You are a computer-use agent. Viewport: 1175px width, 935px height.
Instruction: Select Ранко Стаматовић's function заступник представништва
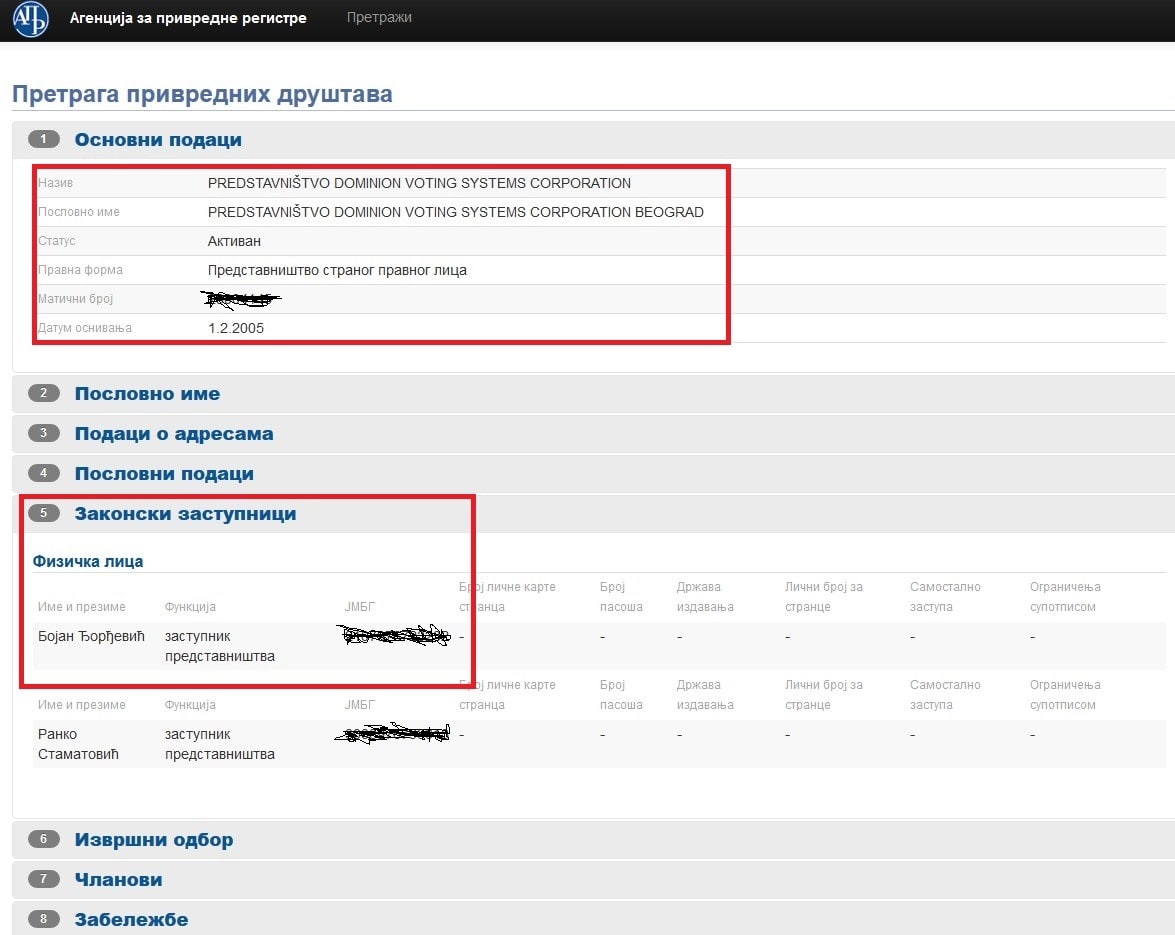pos(220,745)
